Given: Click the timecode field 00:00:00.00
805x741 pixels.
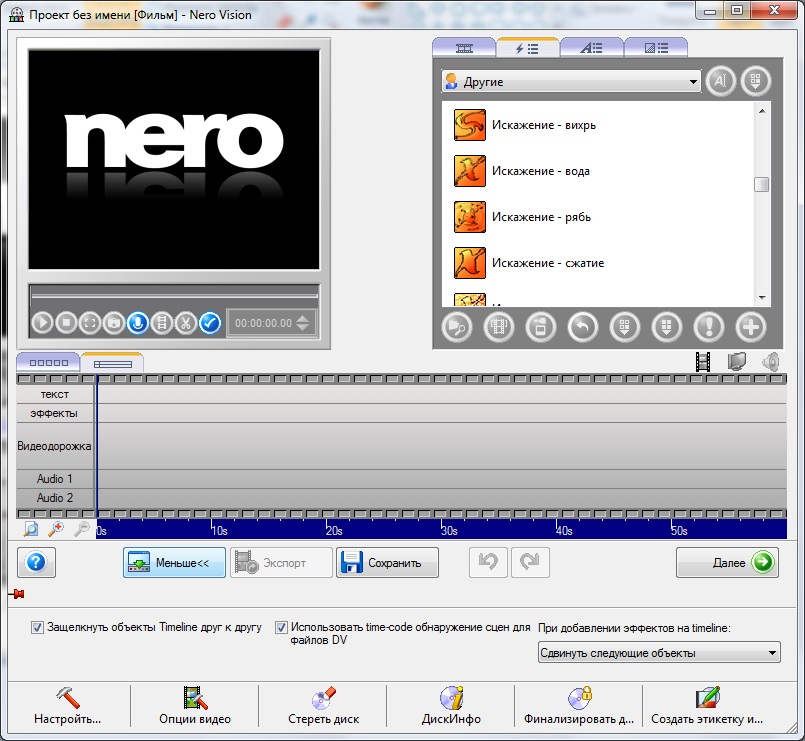Looking at the screenshot, I should point(263,323).
